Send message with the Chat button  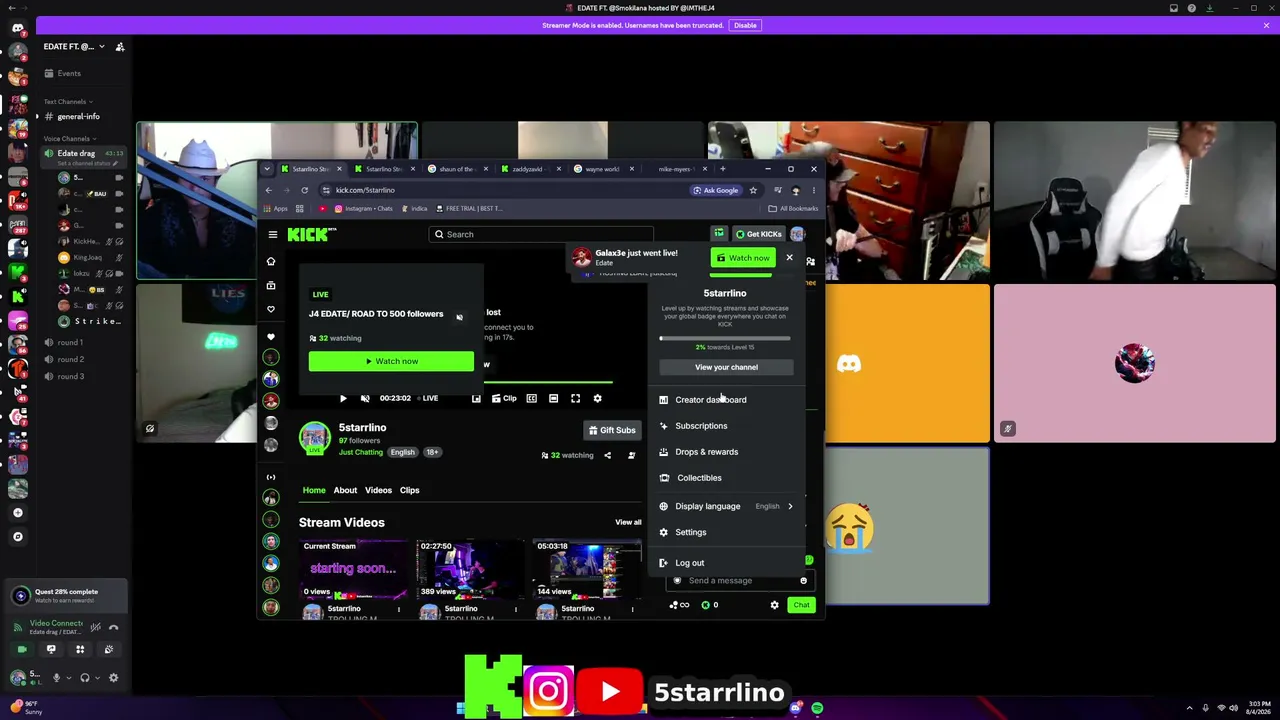801,605
